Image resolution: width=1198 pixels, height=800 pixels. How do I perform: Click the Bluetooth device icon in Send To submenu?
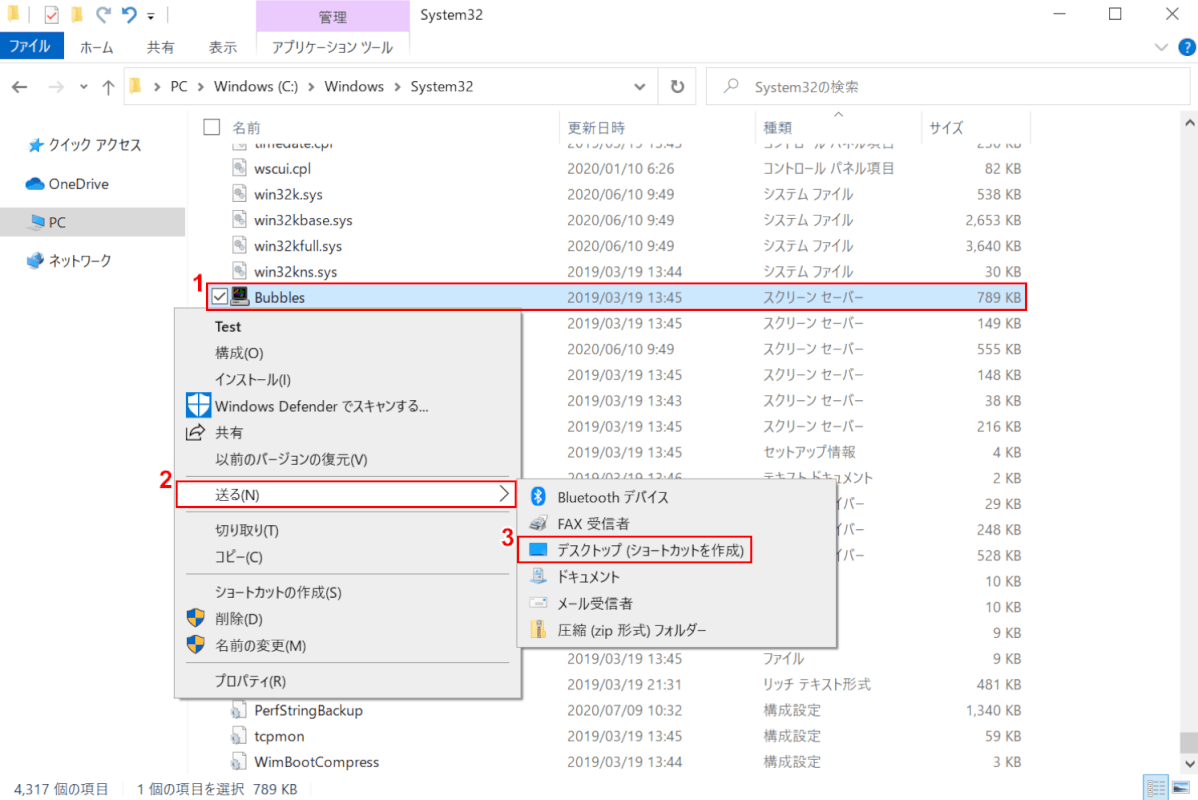[x=538, y=497]
